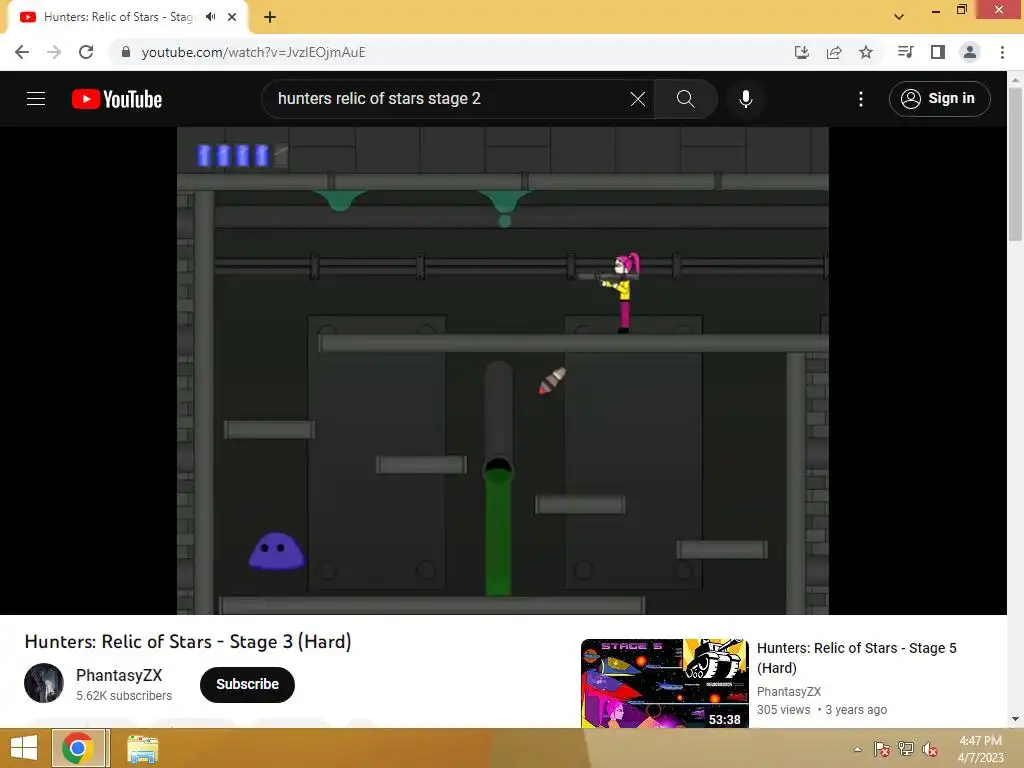Open Stage 5 (Hard) video thumbnail

665,683
